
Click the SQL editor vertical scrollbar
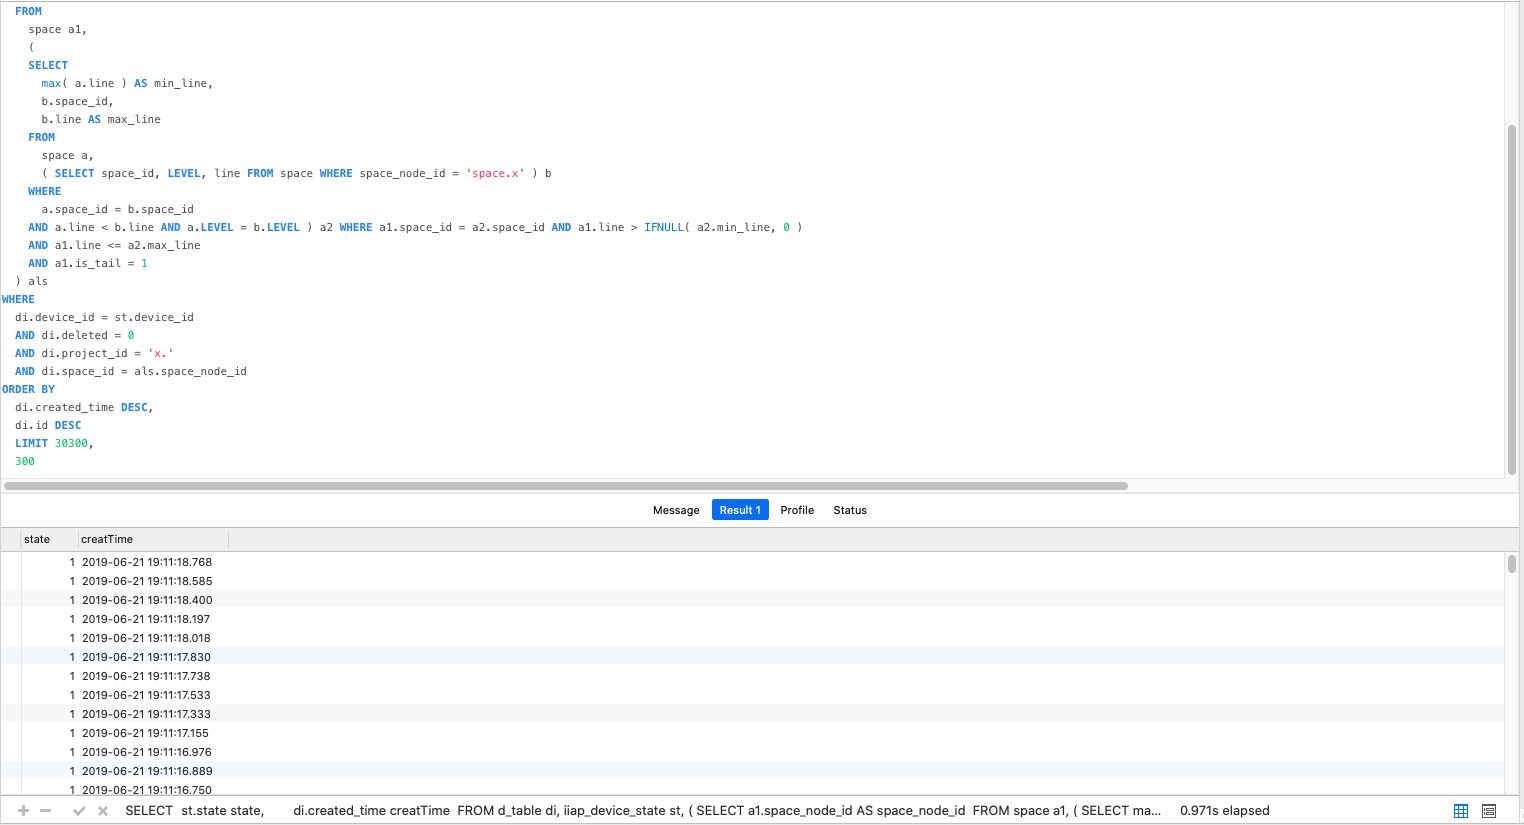click(1512, 300)
